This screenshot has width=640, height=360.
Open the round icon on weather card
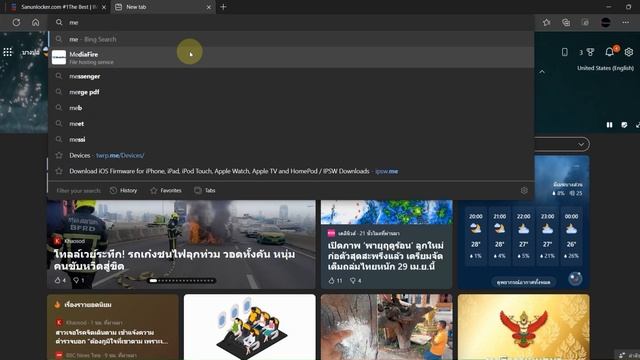pyautogui.click(x=575, y=279)
